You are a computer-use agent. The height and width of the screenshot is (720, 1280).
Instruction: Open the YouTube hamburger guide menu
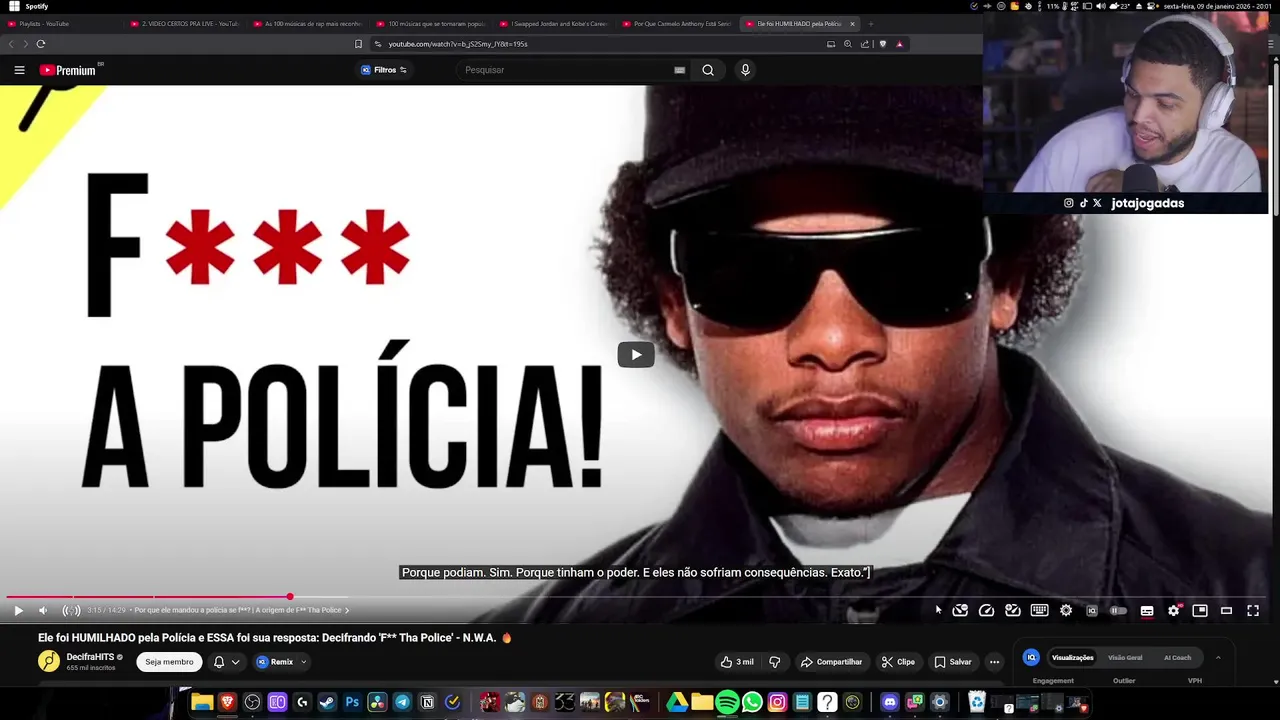tap(19, 70)
